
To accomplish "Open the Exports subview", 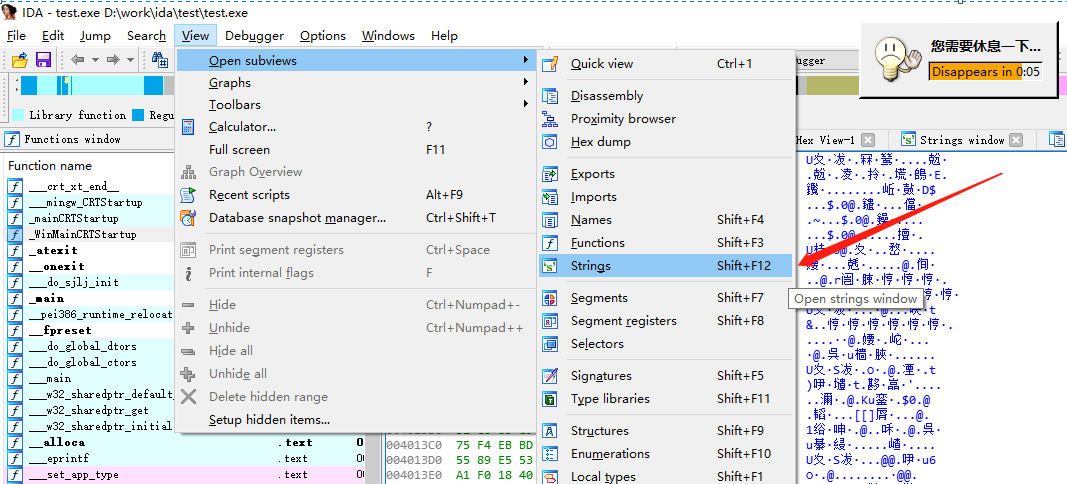I will pos(666,174).
